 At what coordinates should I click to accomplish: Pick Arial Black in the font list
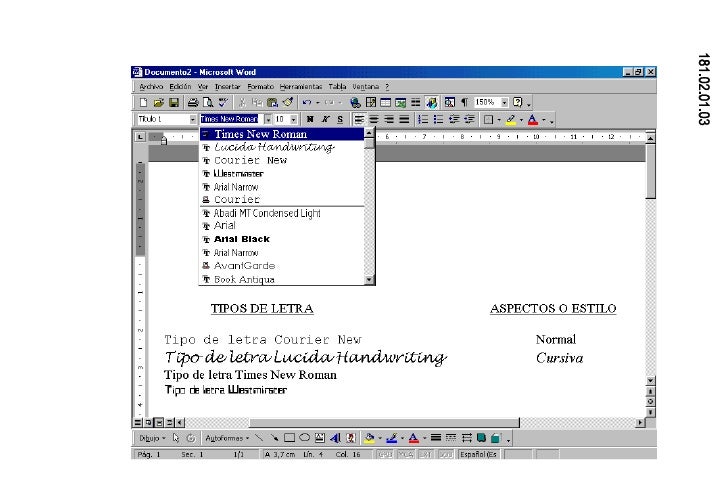click(x=282, y=239)
